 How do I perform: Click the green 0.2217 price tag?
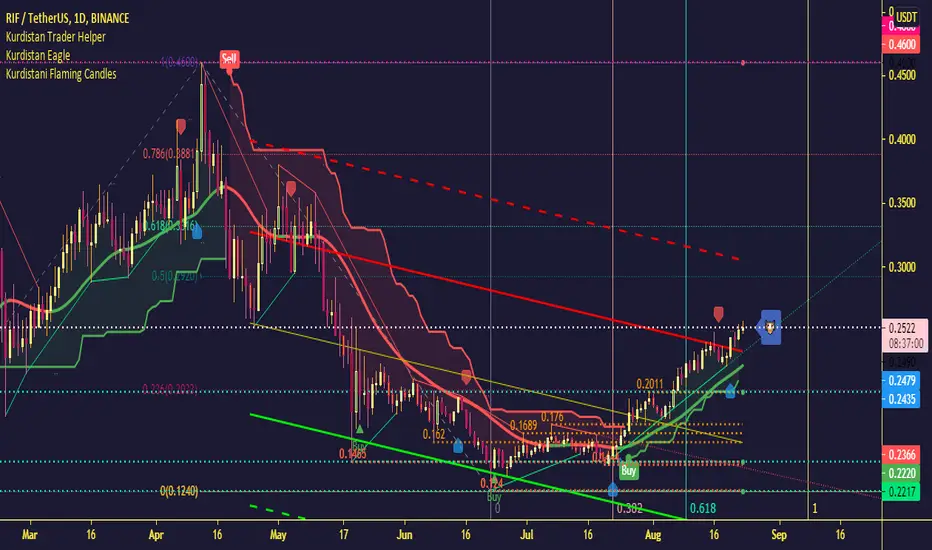(x=902, y=492)
